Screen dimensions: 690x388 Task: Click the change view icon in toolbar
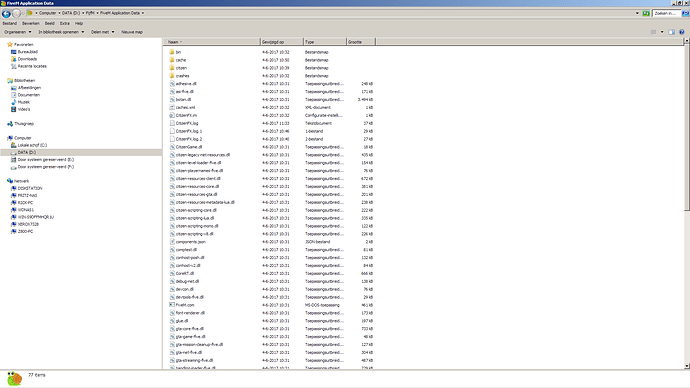click(653, 32)
